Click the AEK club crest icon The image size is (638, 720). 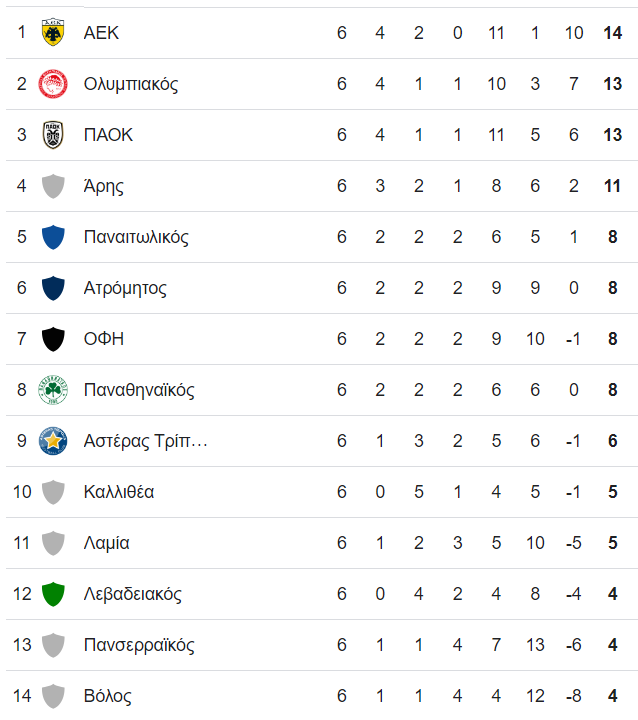tap(53, 33)
